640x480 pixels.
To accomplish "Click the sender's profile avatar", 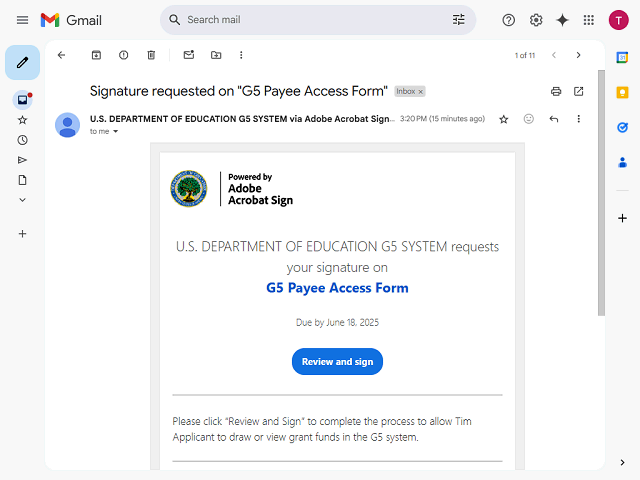I will pyautogui.click(x=67, y=125).
